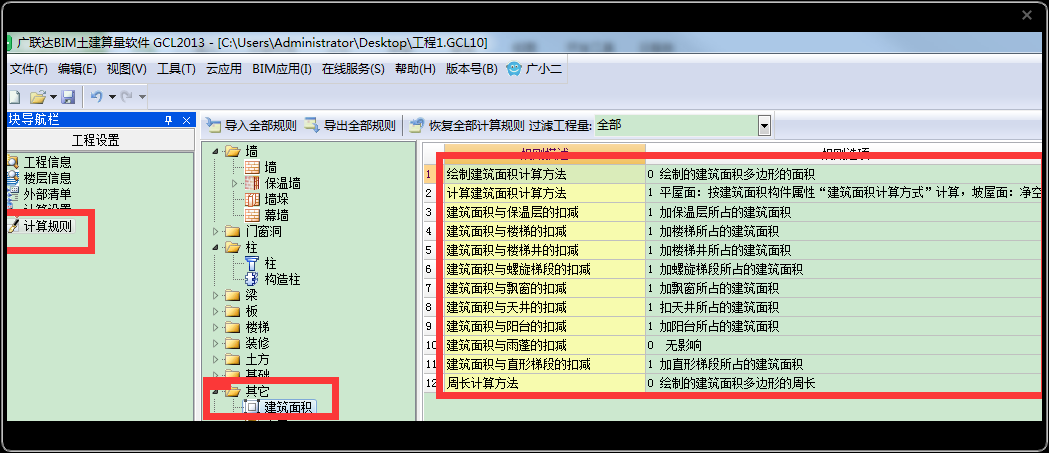
Task: Open the redo history dropdown arrow
Action: click(142, 97)
